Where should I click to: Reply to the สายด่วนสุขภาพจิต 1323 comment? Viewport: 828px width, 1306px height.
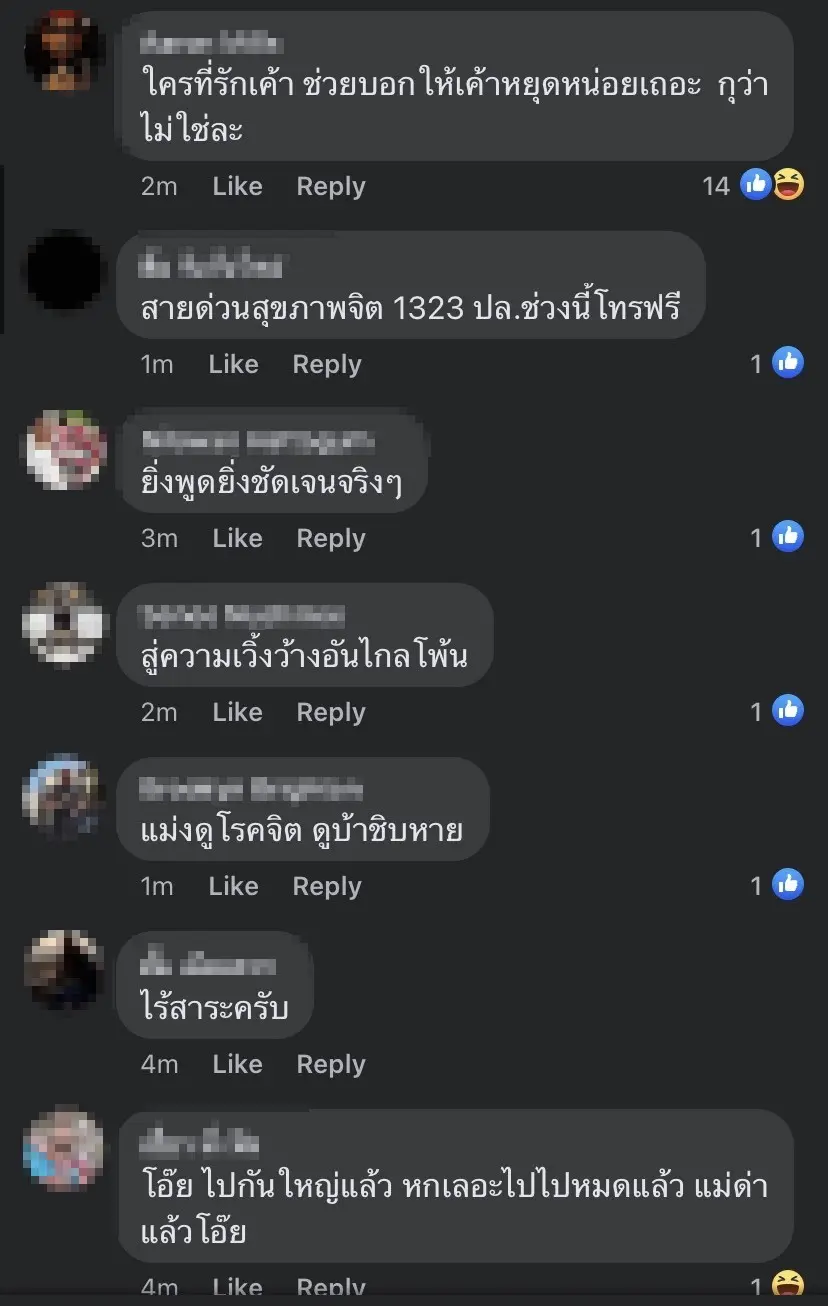coord(327,364)
